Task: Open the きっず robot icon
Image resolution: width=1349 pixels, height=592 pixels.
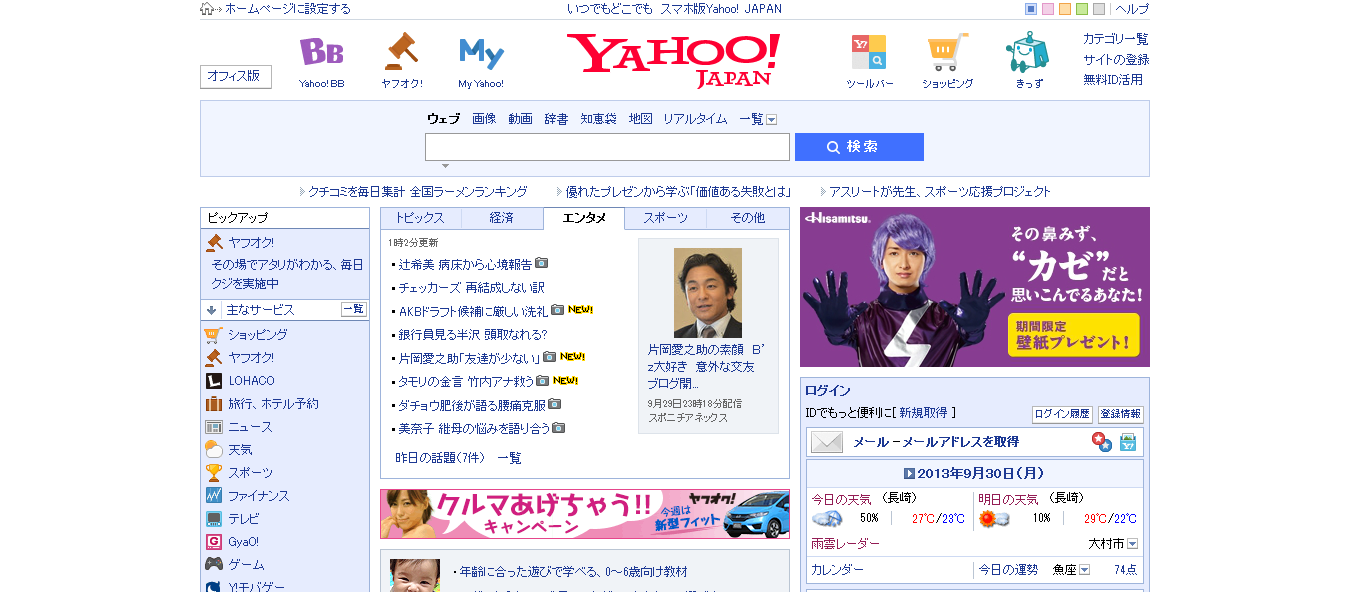Action: 1027,52
